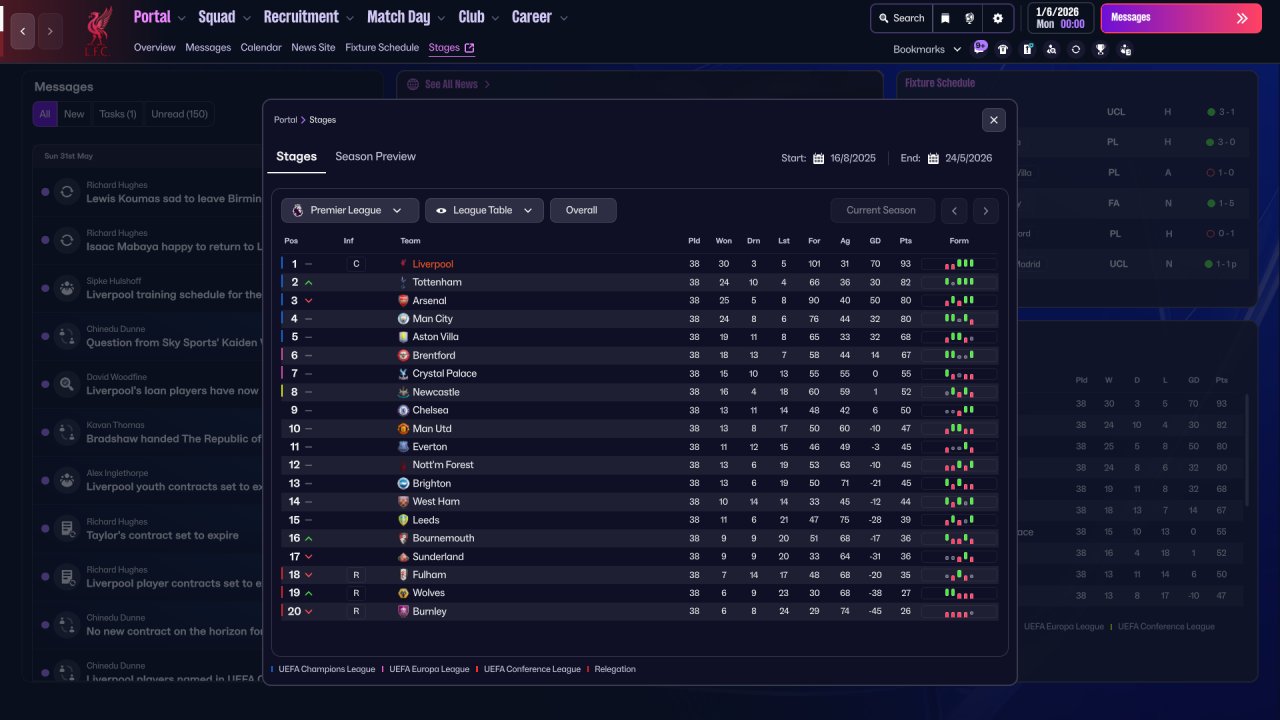The width and height of the screenshot is (1280, 720).
Task: Select the Season Preview tab
Action: pos(375,157)
